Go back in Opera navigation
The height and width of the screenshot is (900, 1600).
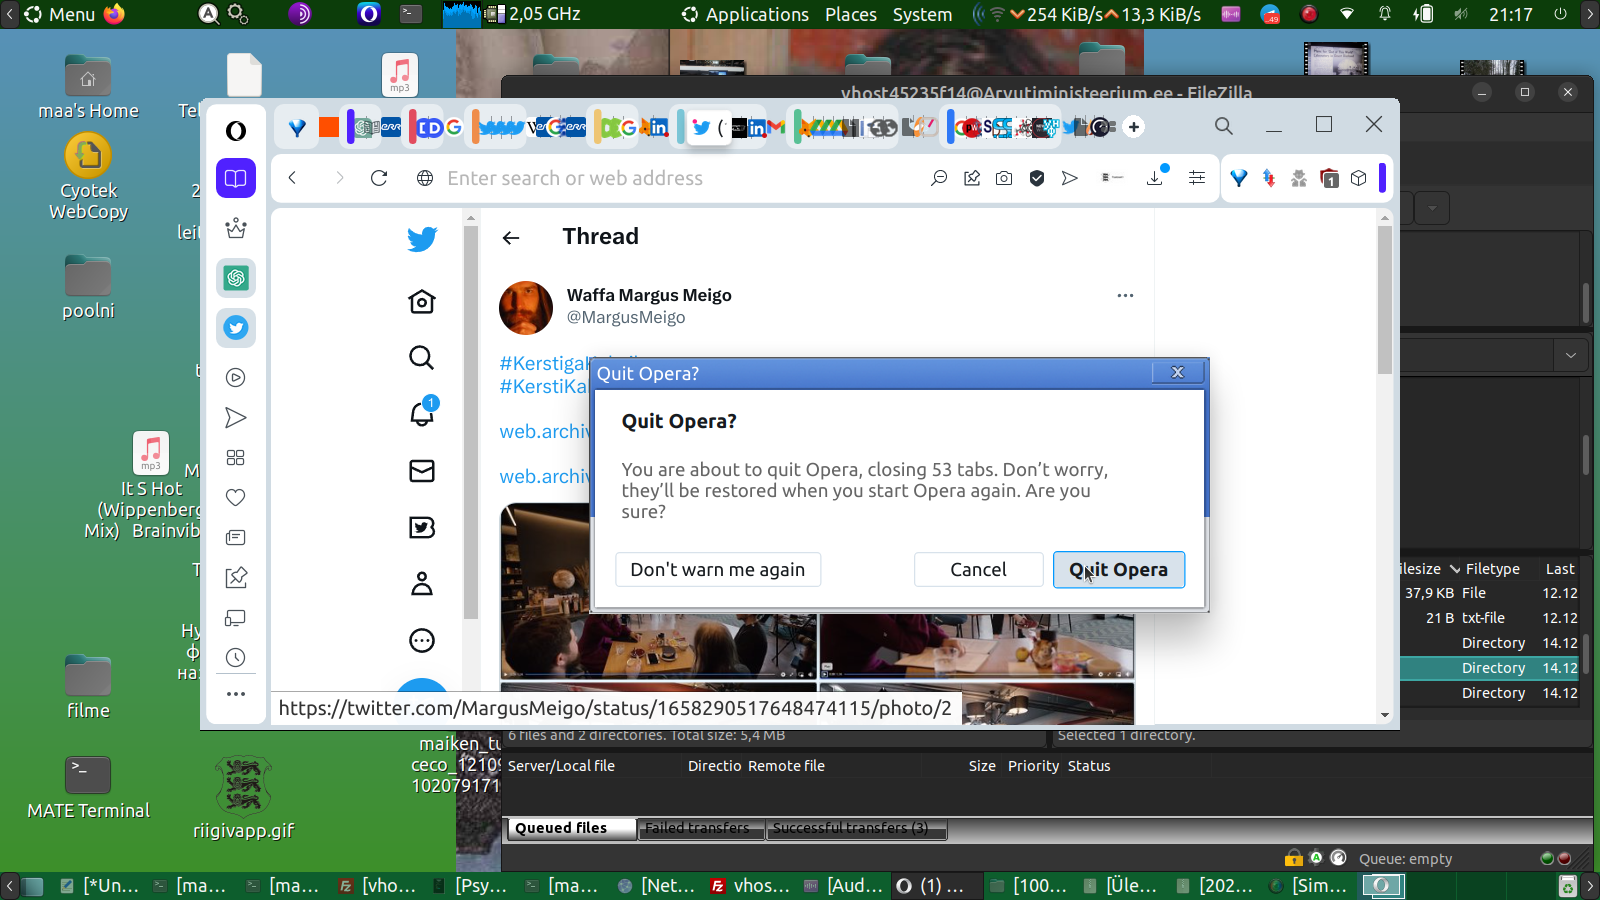click(x=292, y=178)
